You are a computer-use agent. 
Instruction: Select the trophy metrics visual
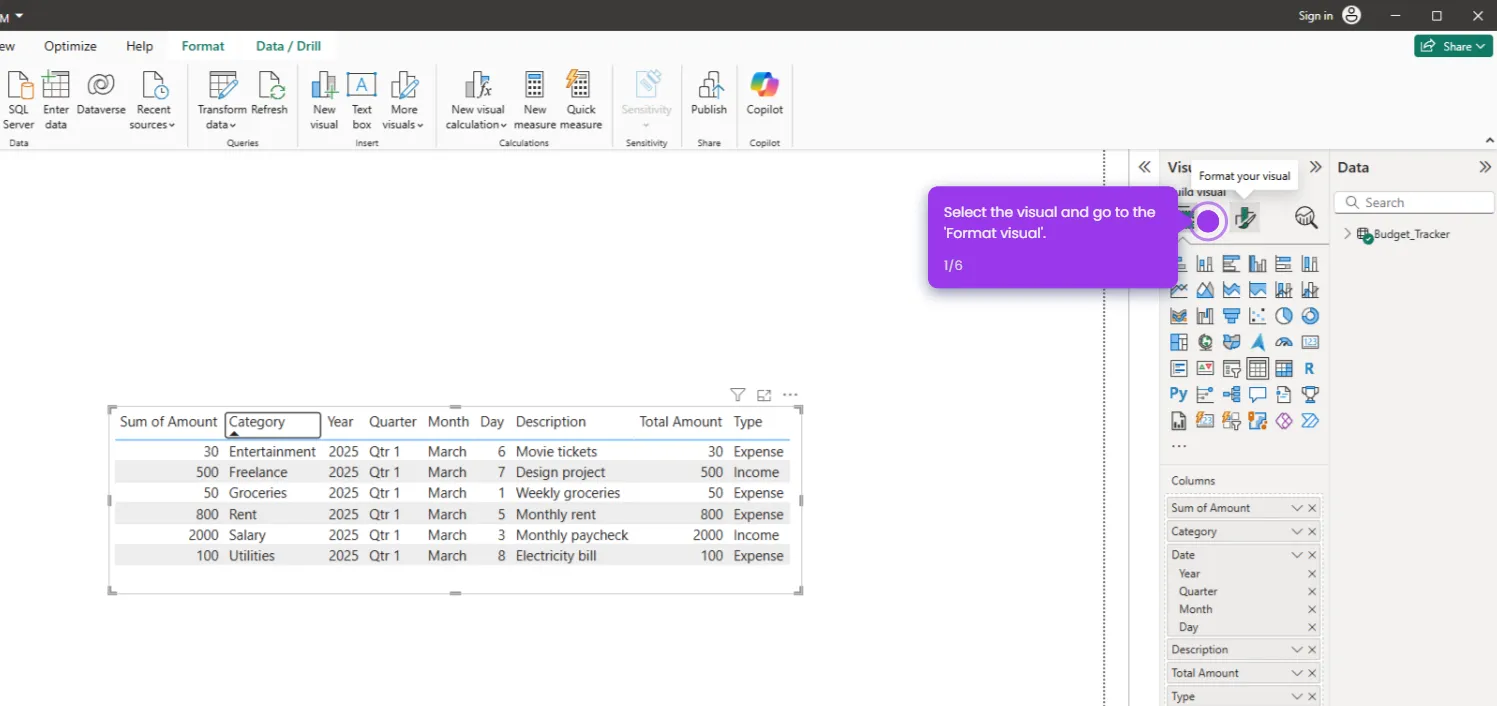pos(1309,394)
